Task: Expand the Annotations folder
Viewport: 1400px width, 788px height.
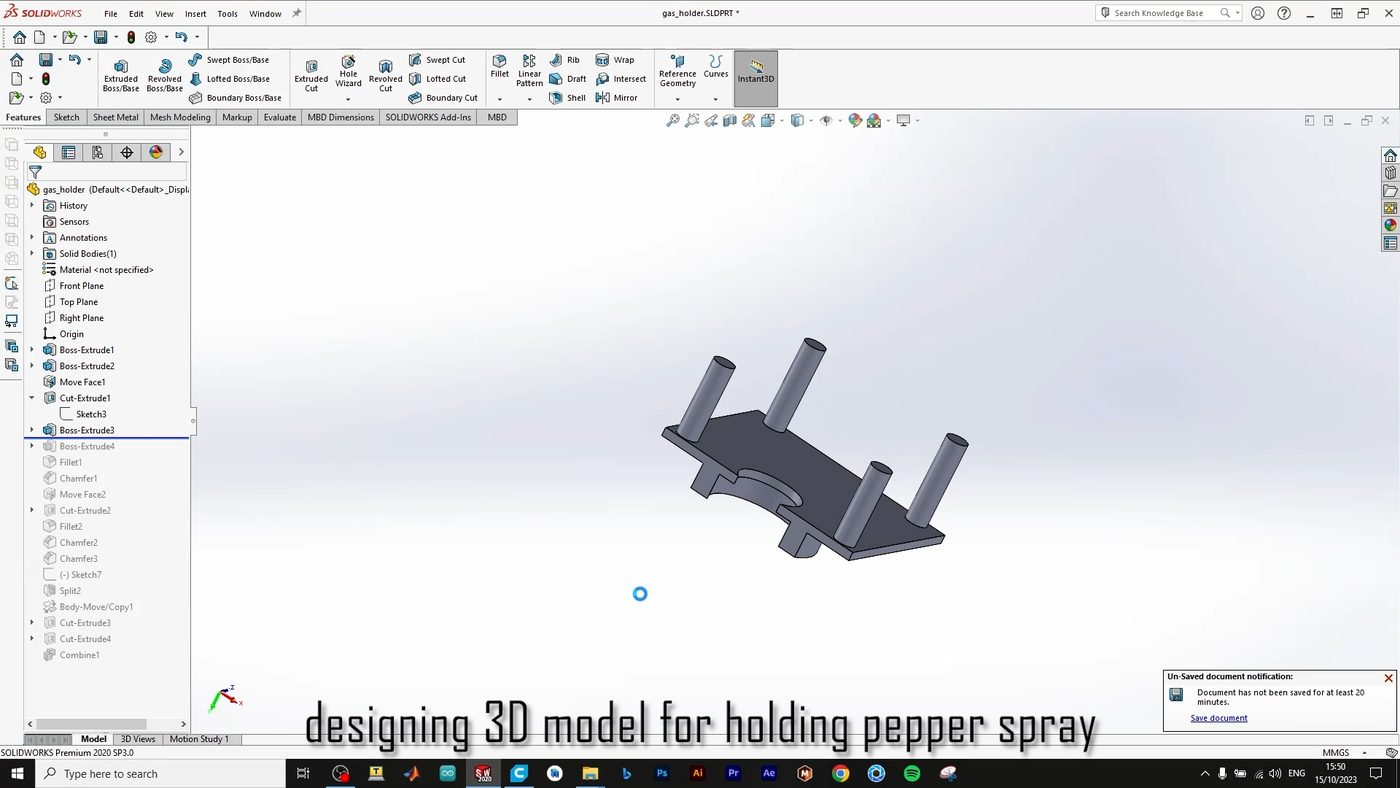Action: [x=32, y=238]
